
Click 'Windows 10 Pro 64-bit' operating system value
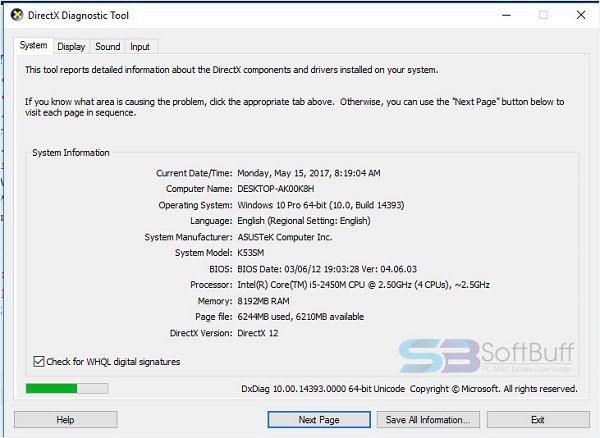click(282, 205)
